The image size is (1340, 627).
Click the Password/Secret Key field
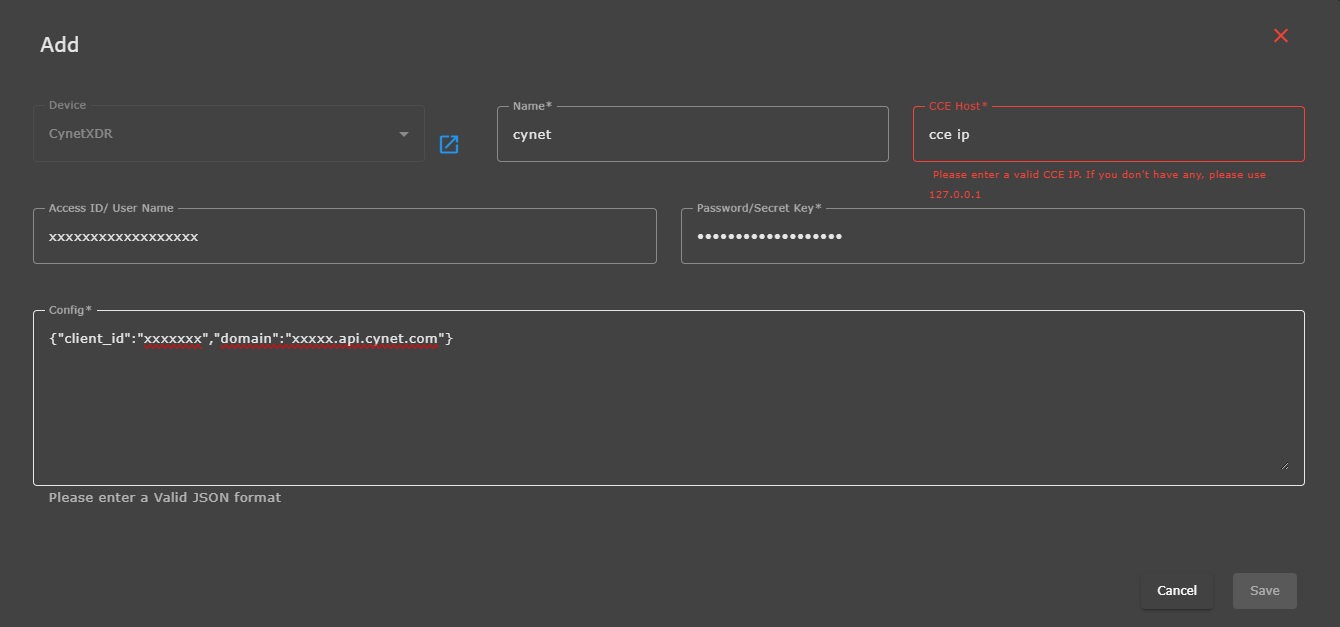(x=993, y=236)
